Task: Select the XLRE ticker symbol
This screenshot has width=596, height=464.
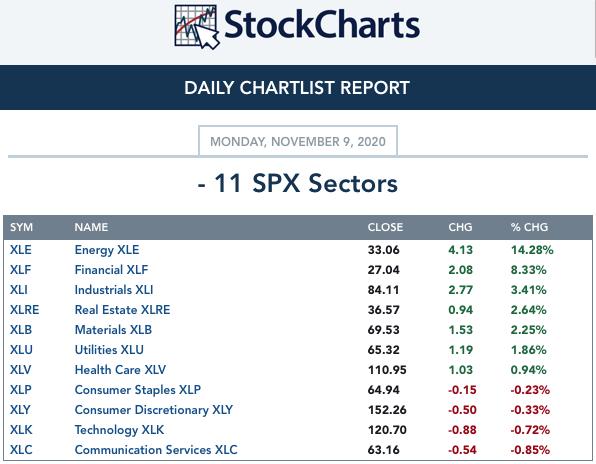Action: [x=24, y=310]
